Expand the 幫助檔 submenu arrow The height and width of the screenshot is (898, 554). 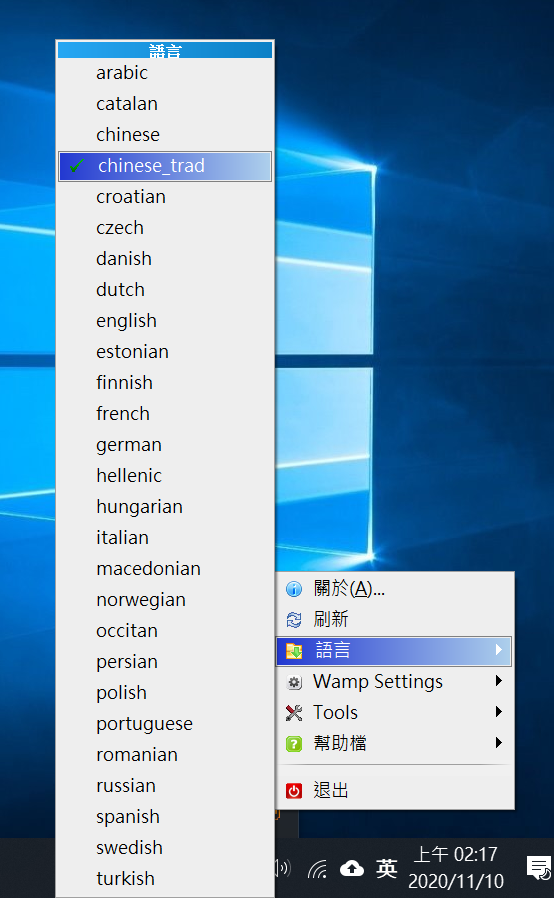498,743
